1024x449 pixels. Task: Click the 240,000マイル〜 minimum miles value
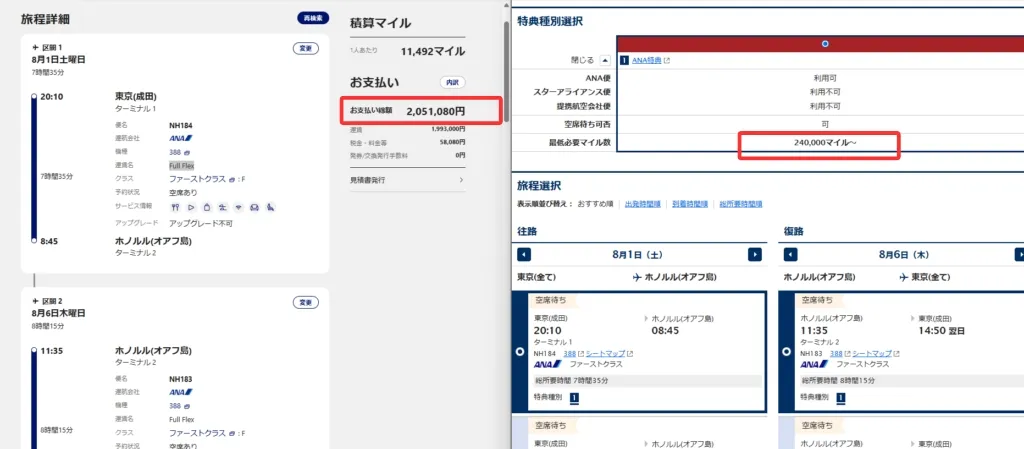pos(825,142)
